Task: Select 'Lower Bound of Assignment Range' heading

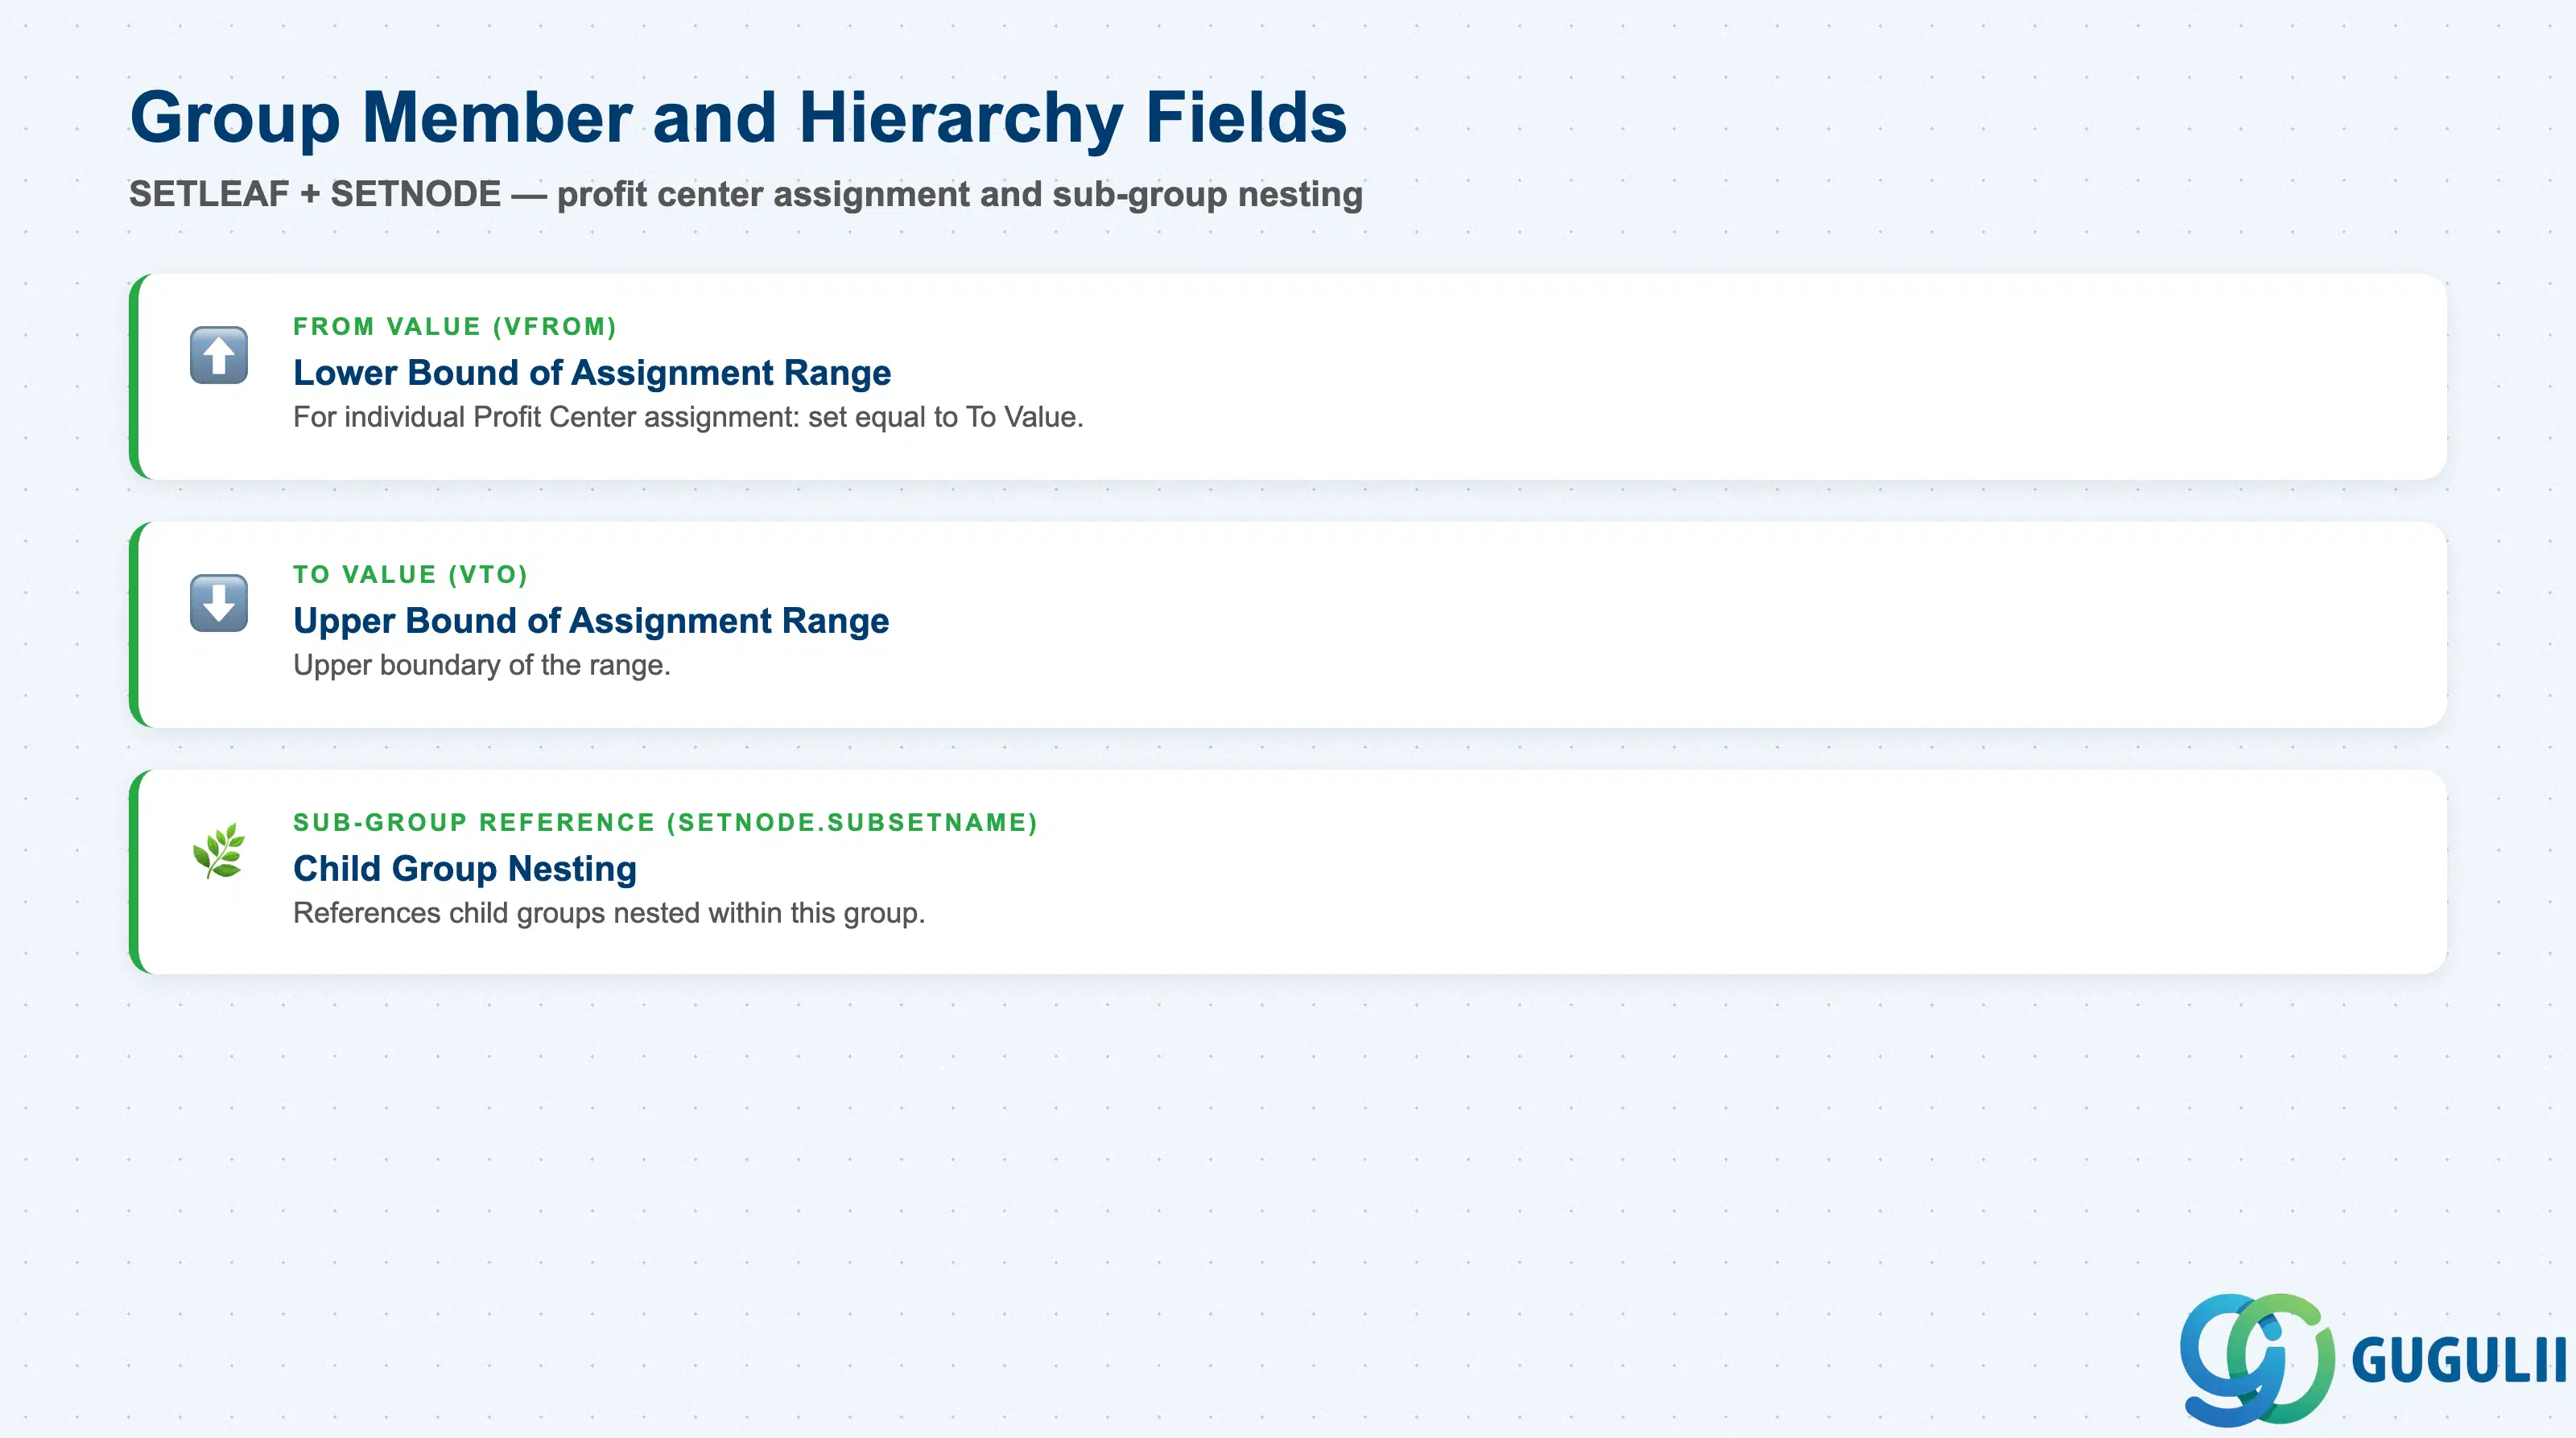Action: [592, 372]
